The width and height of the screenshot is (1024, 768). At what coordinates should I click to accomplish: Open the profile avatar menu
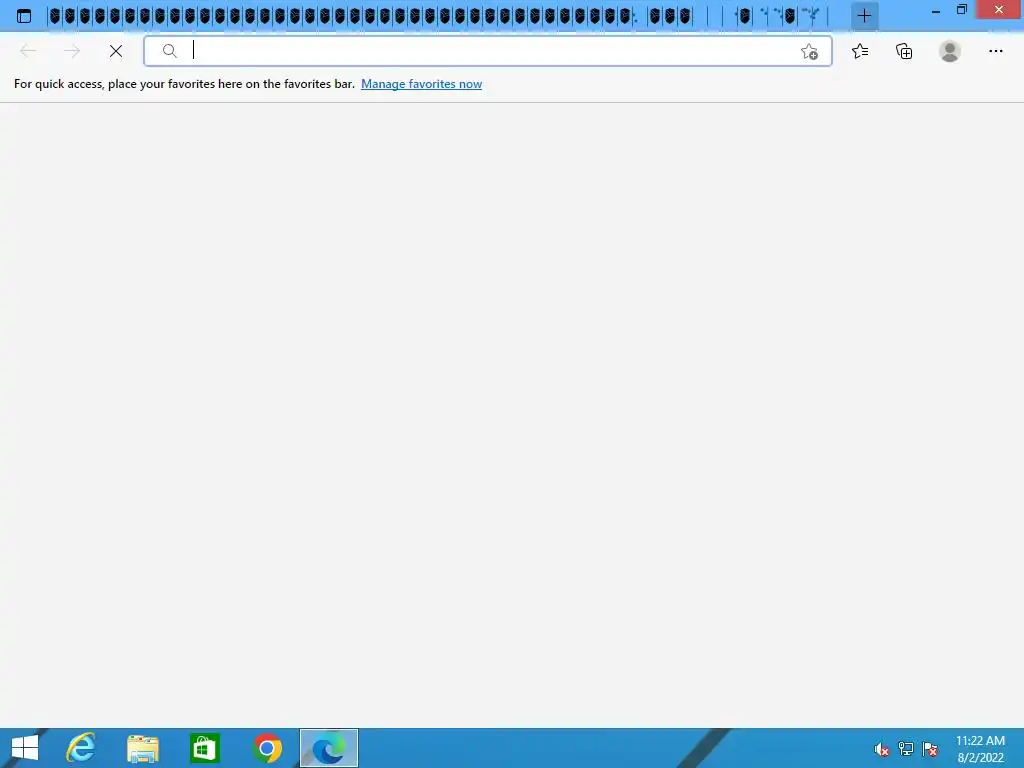[950, 51]
